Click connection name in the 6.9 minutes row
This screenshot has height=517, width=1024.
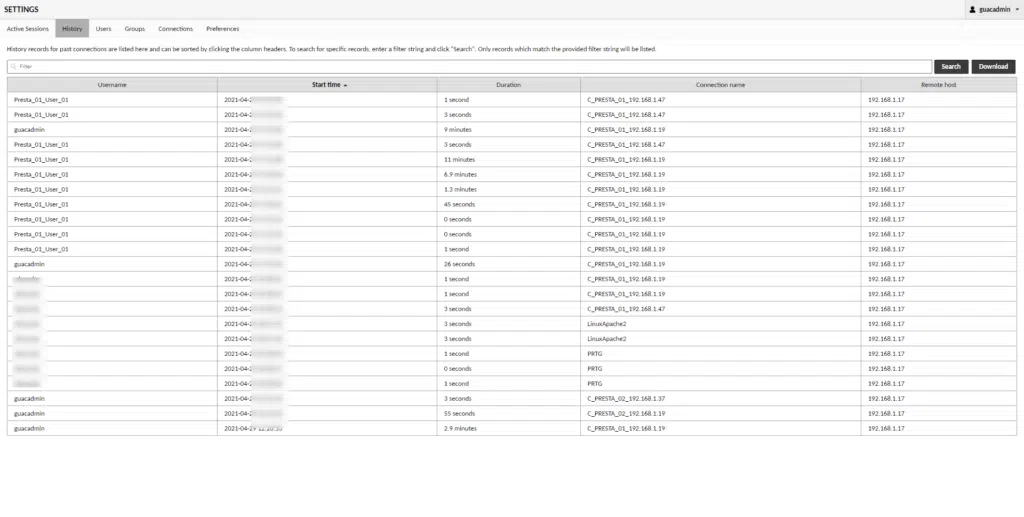point(626,175)
